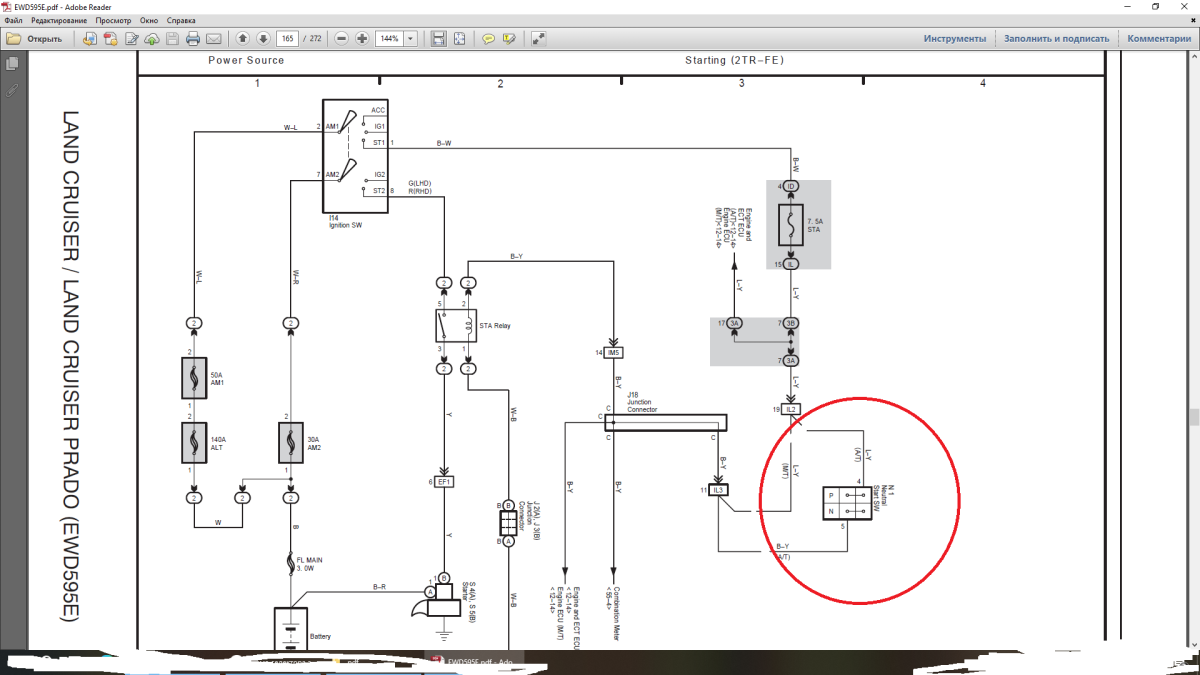The image size is (1200, 675).
Task: Click the Battery label
Action: [x=321, y=636]
